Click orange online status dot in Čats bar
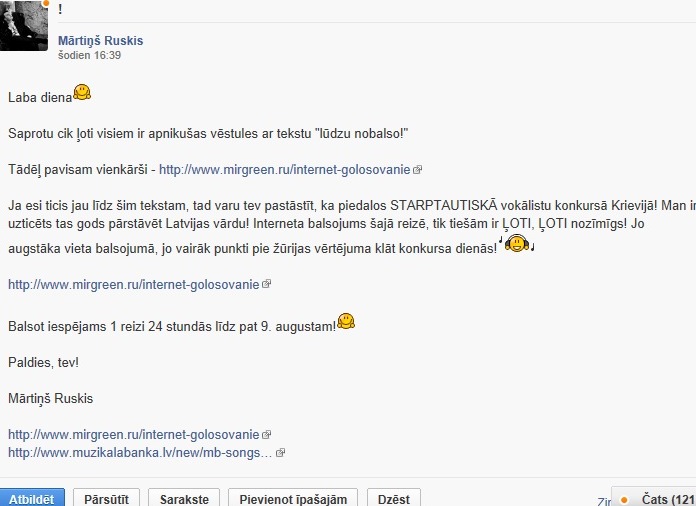 point(624,500)
